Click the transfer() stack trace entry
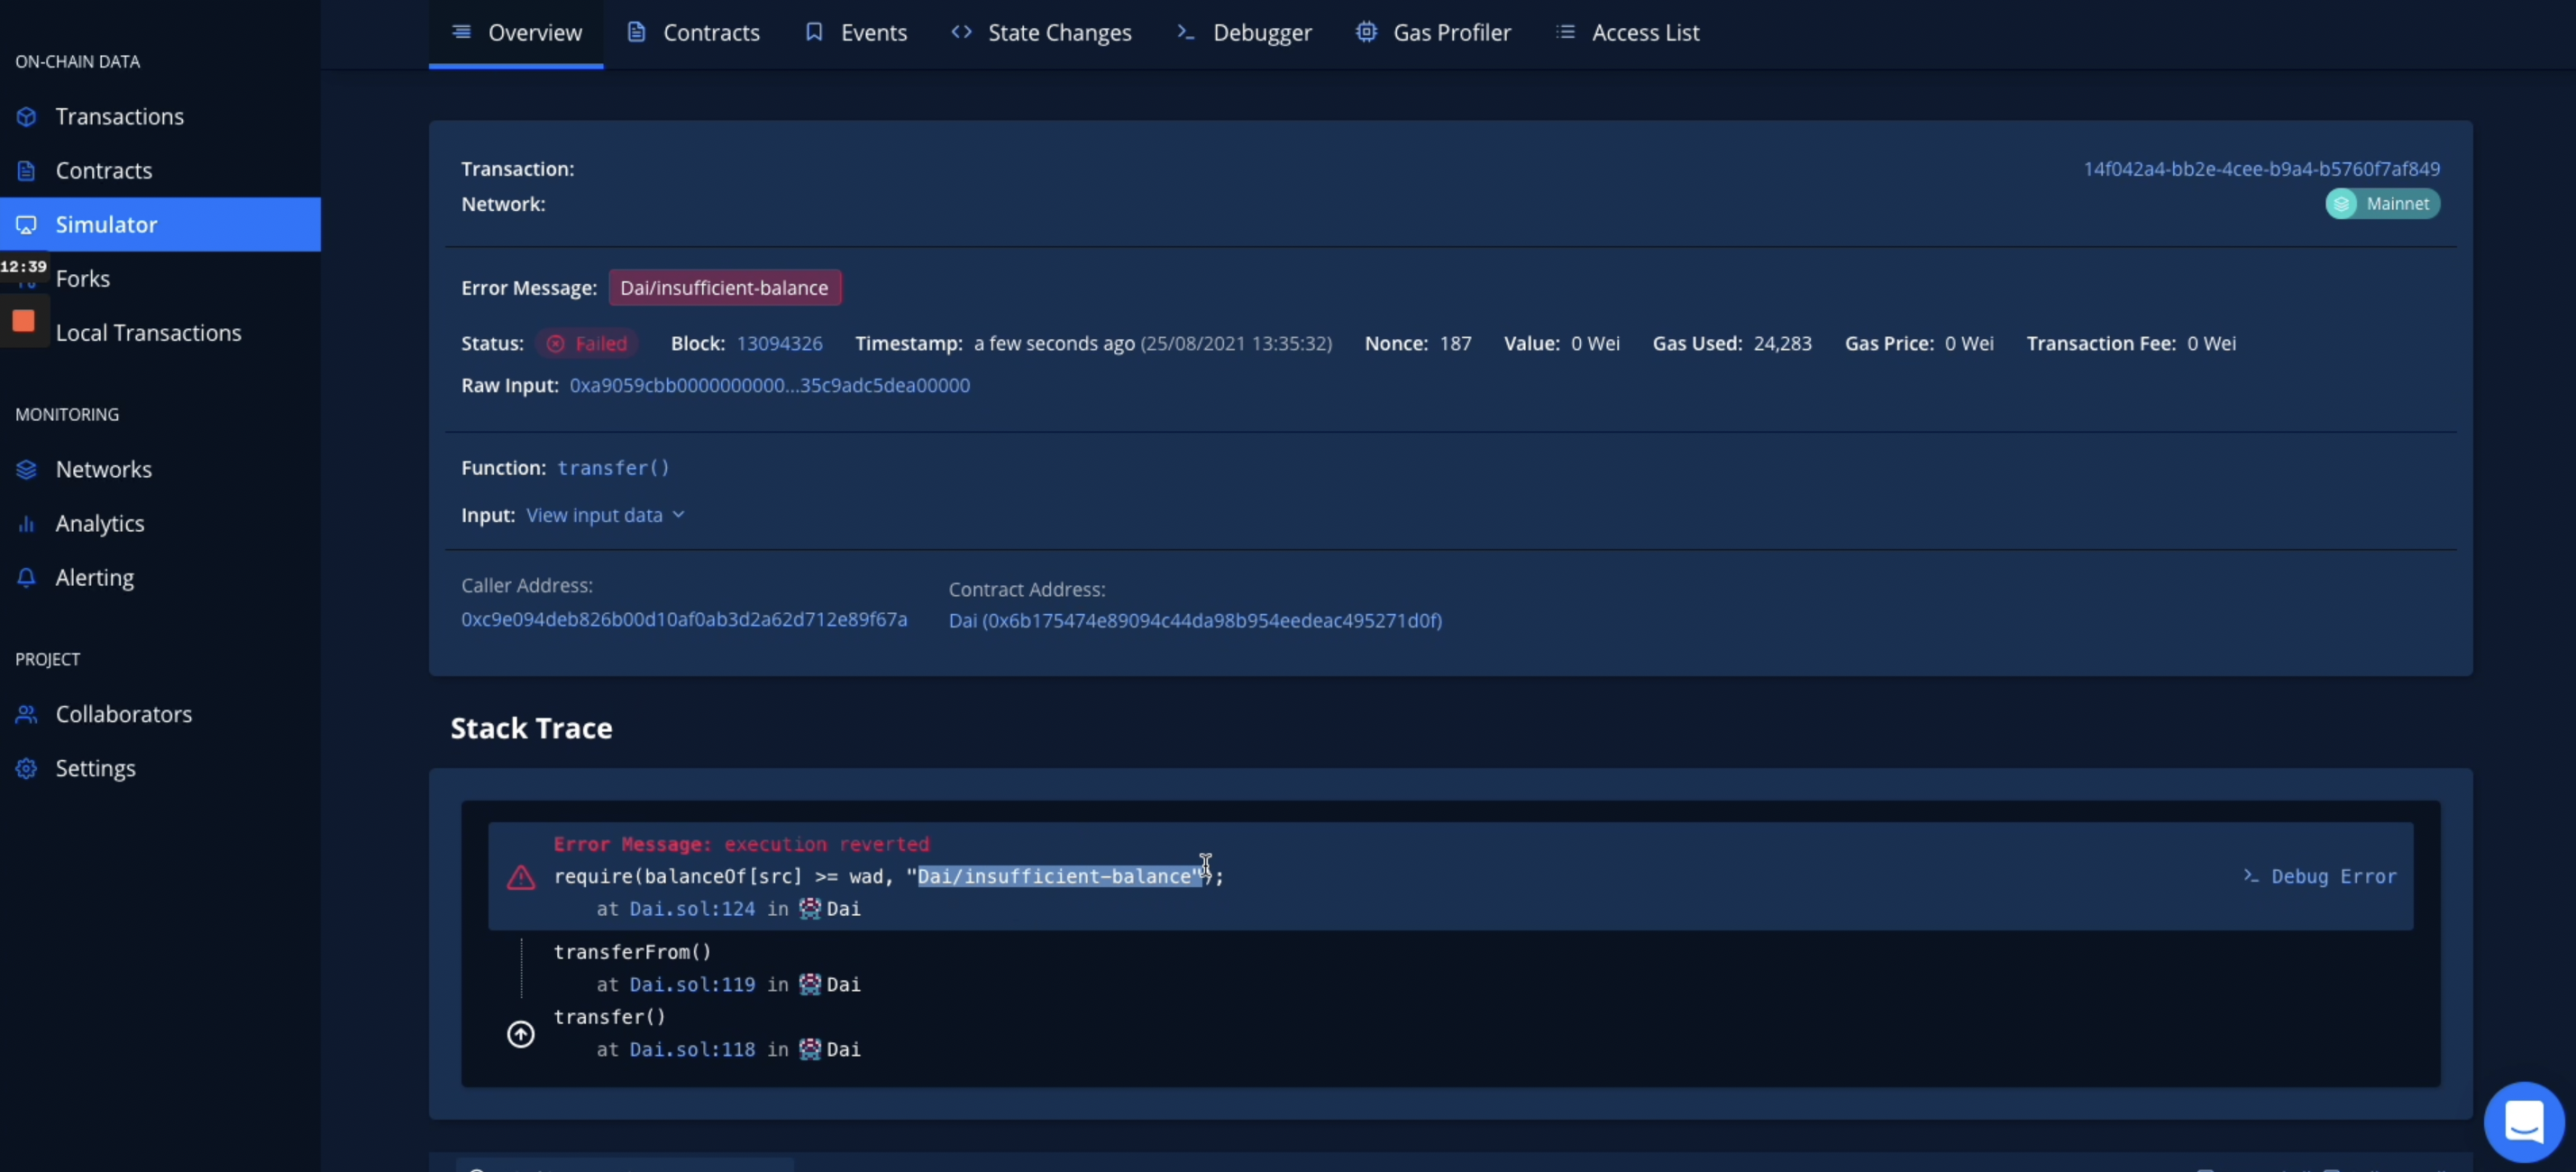The image size is (2576, 1172). tap(609, 1018)
